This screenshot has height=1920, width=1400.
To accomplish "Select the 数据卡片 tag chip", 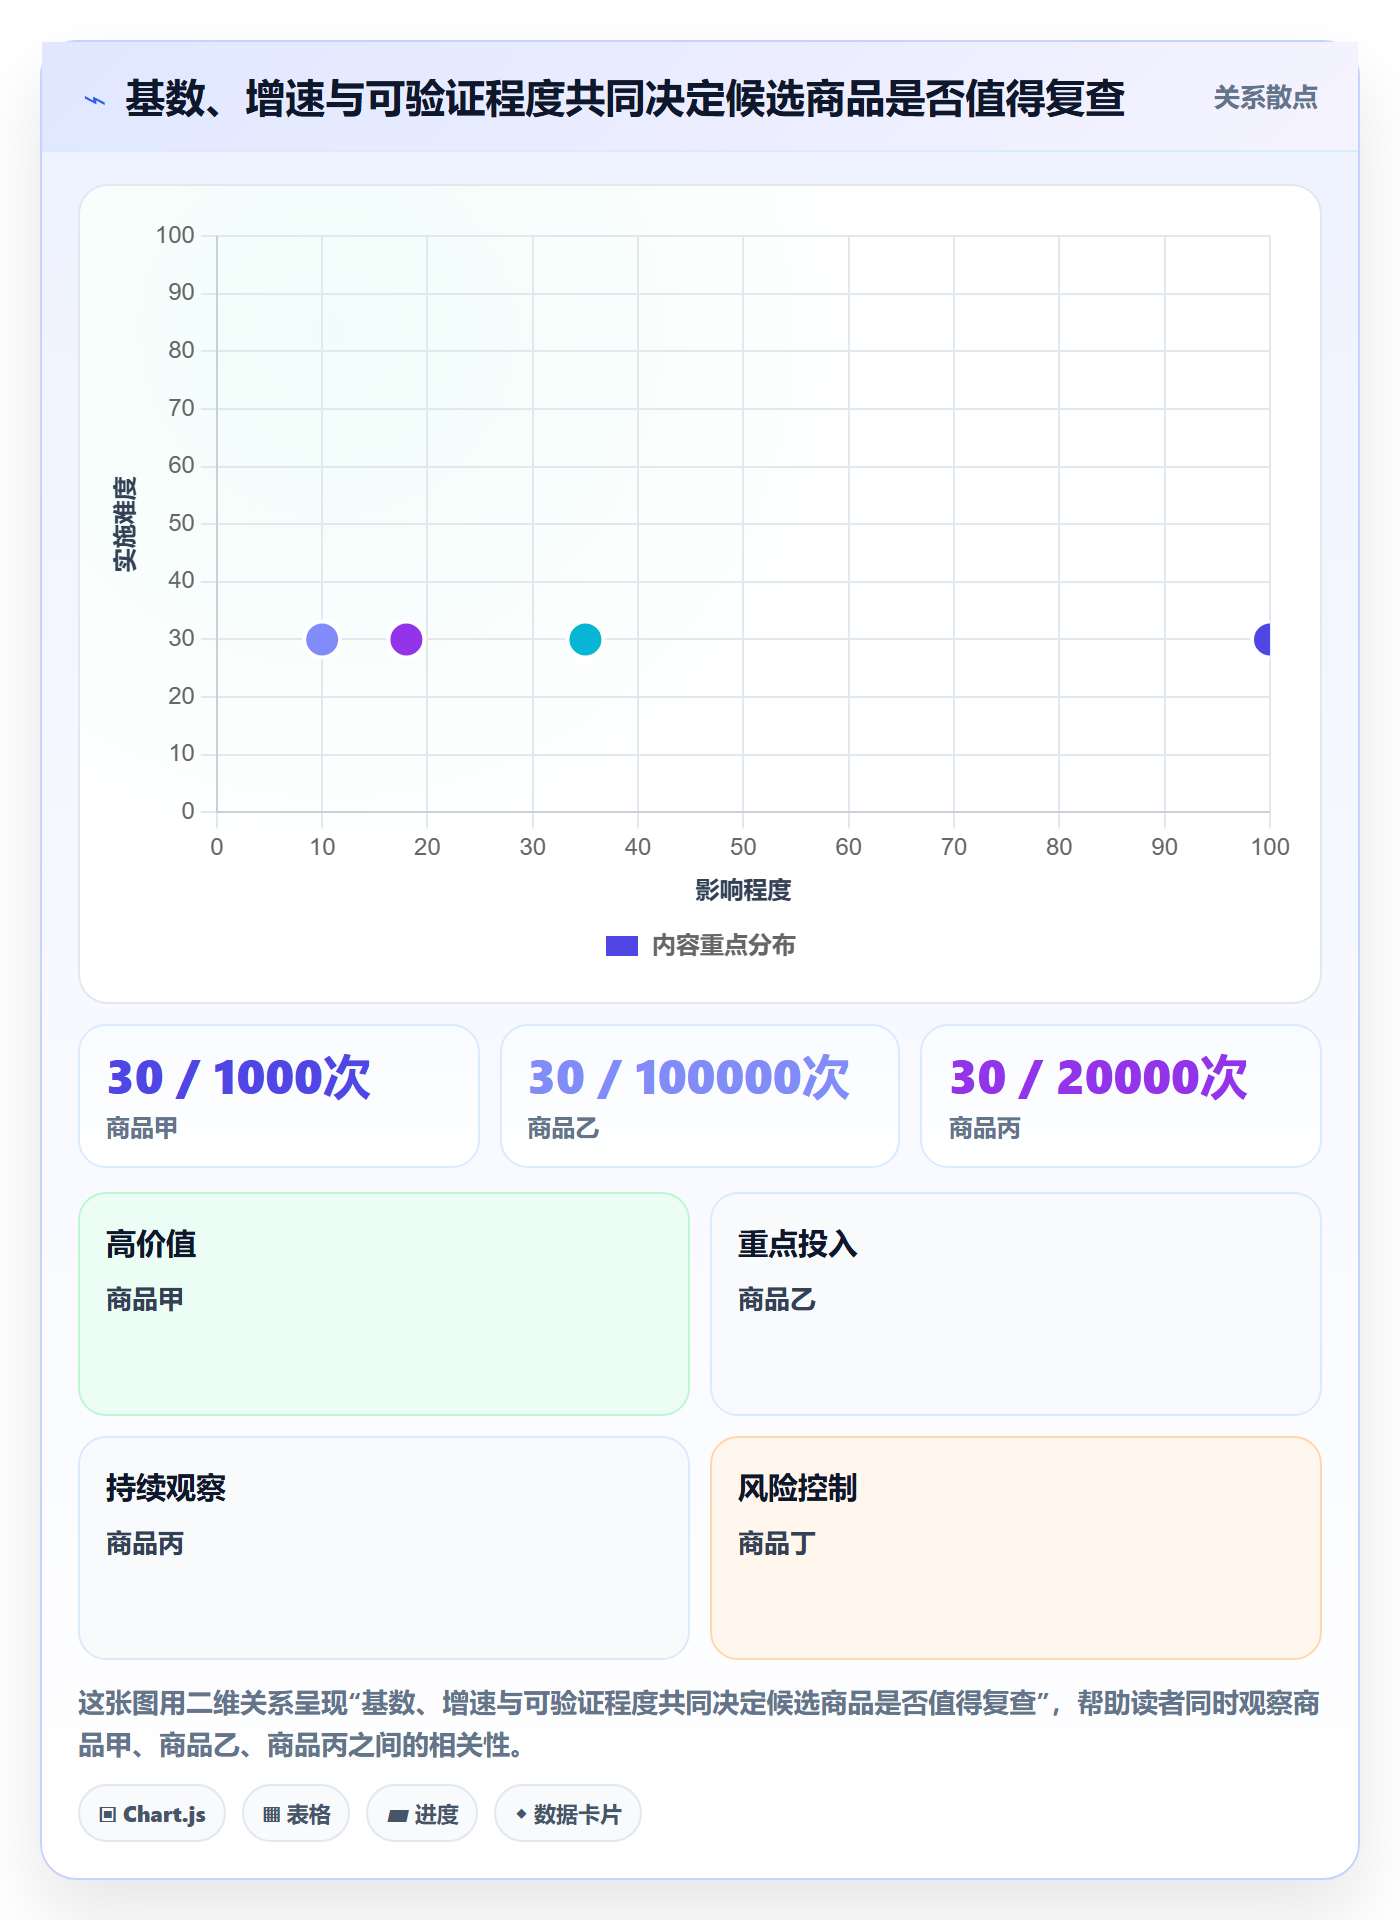I will (568, 1814).
